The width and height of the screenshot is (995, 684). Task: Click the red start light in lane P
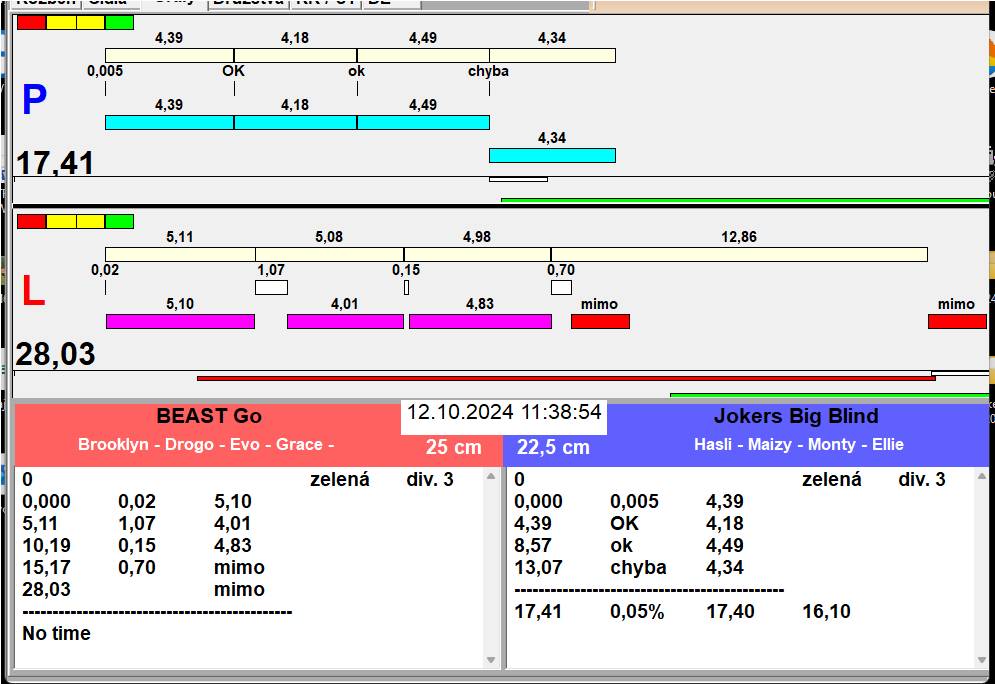tap(31, 22)
